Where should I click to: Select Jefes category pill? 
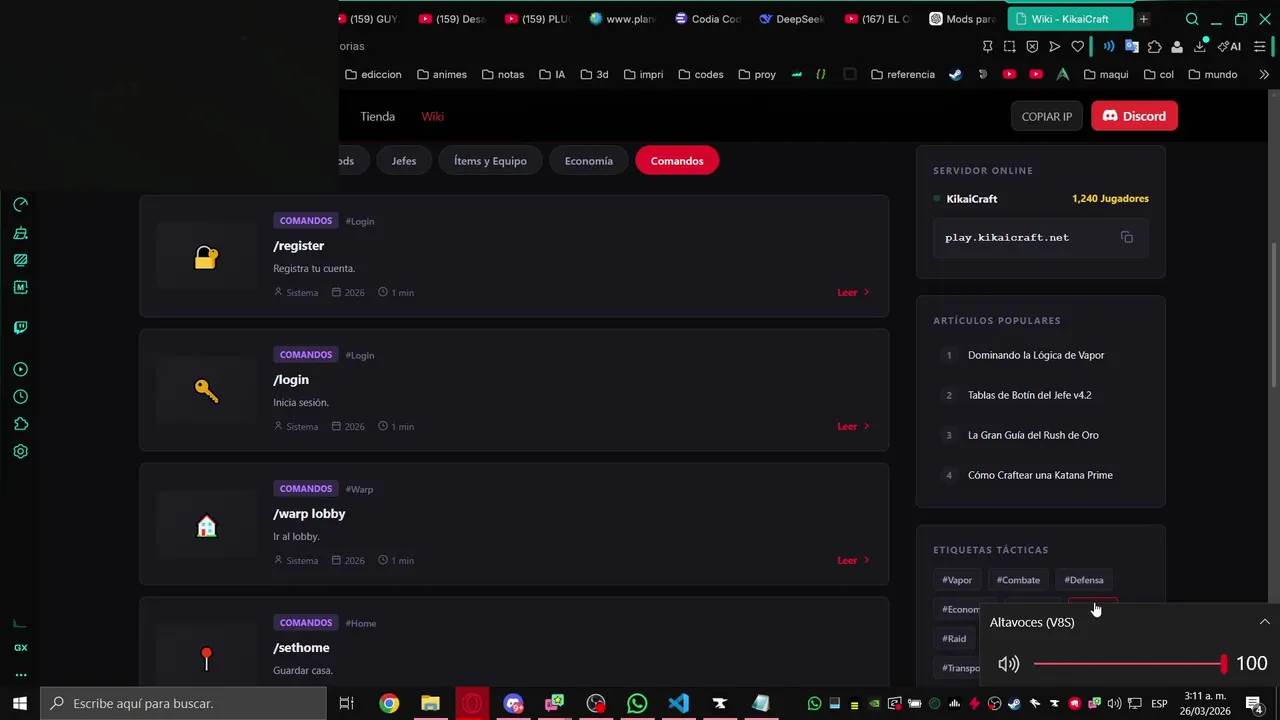click(404, 161)
